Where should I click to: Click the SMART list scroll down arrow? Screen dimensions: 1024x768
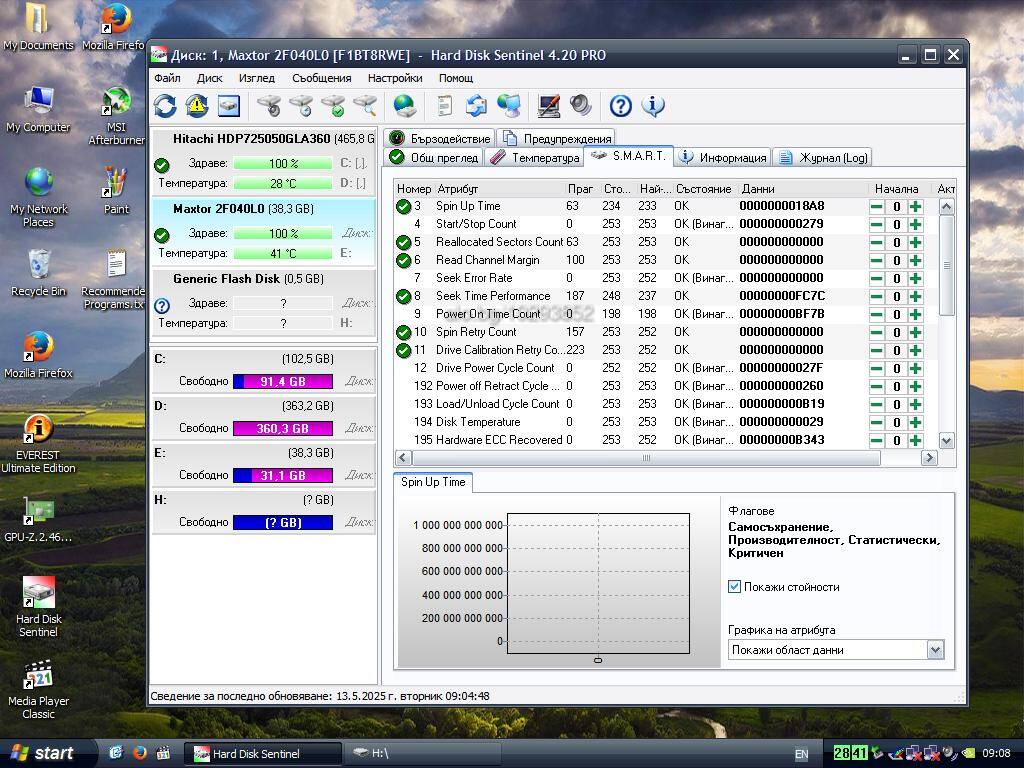coord(946,441)
